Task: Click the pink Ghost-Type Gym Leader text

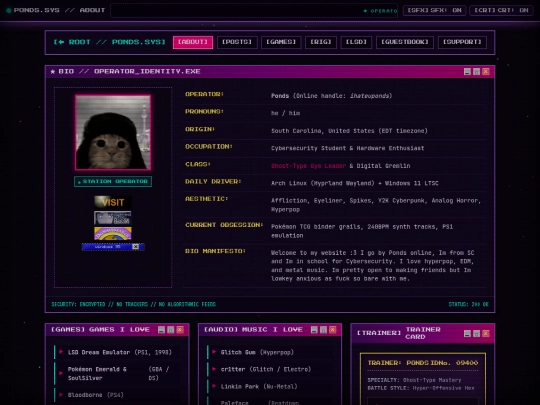Action: click(308, 166)
